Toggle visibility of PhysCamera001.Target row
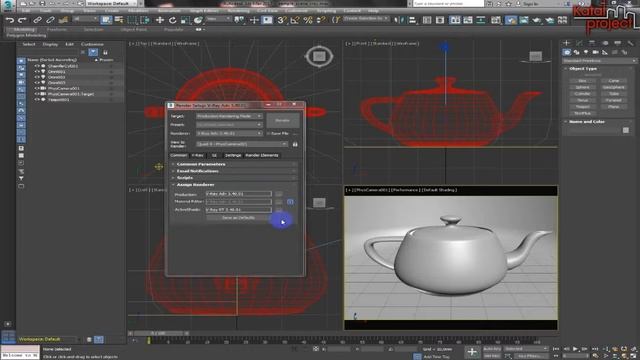Viewport: 640px width, 360px height. (37, 94)
